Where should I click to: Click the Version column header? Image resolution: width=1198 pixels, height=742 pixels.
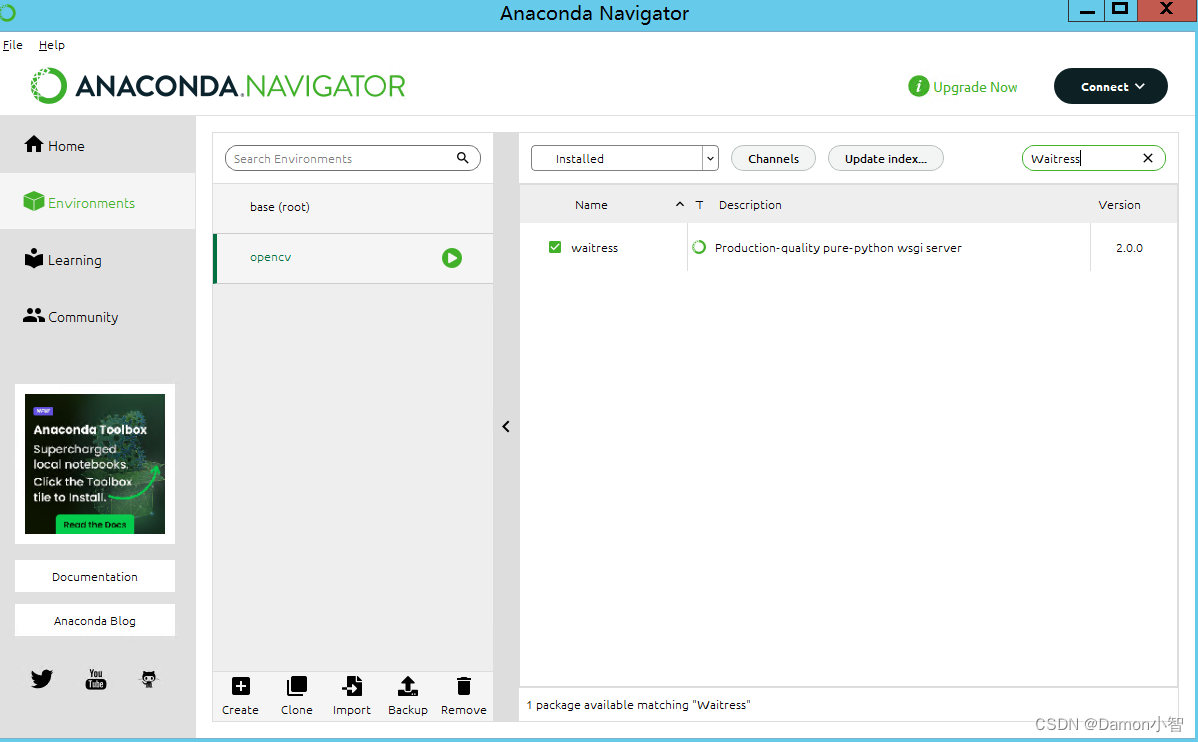click(1119, 205)
